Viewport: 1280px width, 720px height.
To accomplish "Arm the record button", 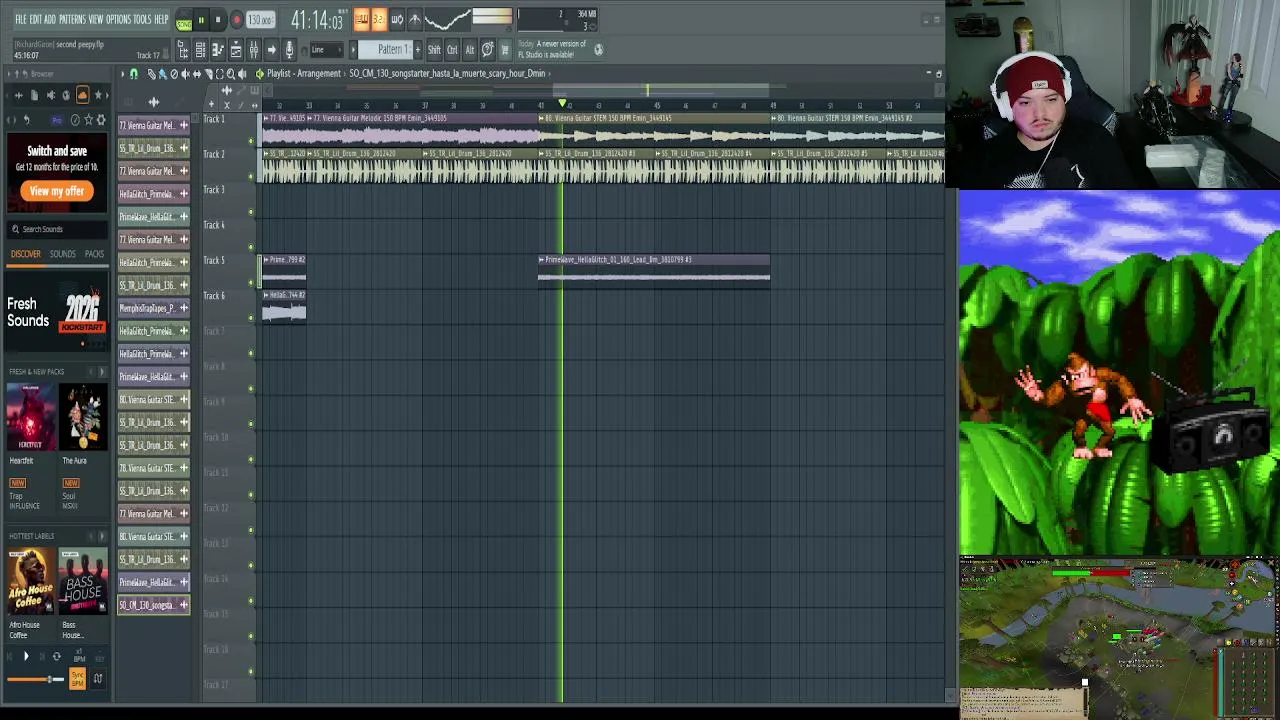I will pos(236,20).
